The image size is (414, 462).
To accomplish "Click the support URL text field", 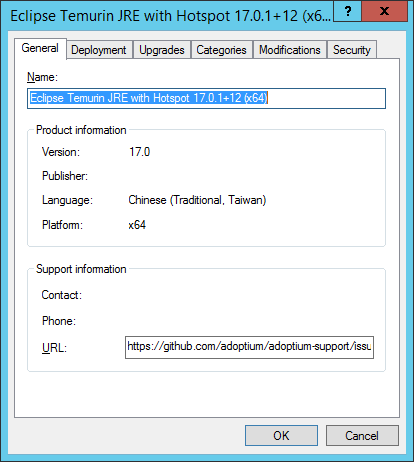I will [249, 347].
